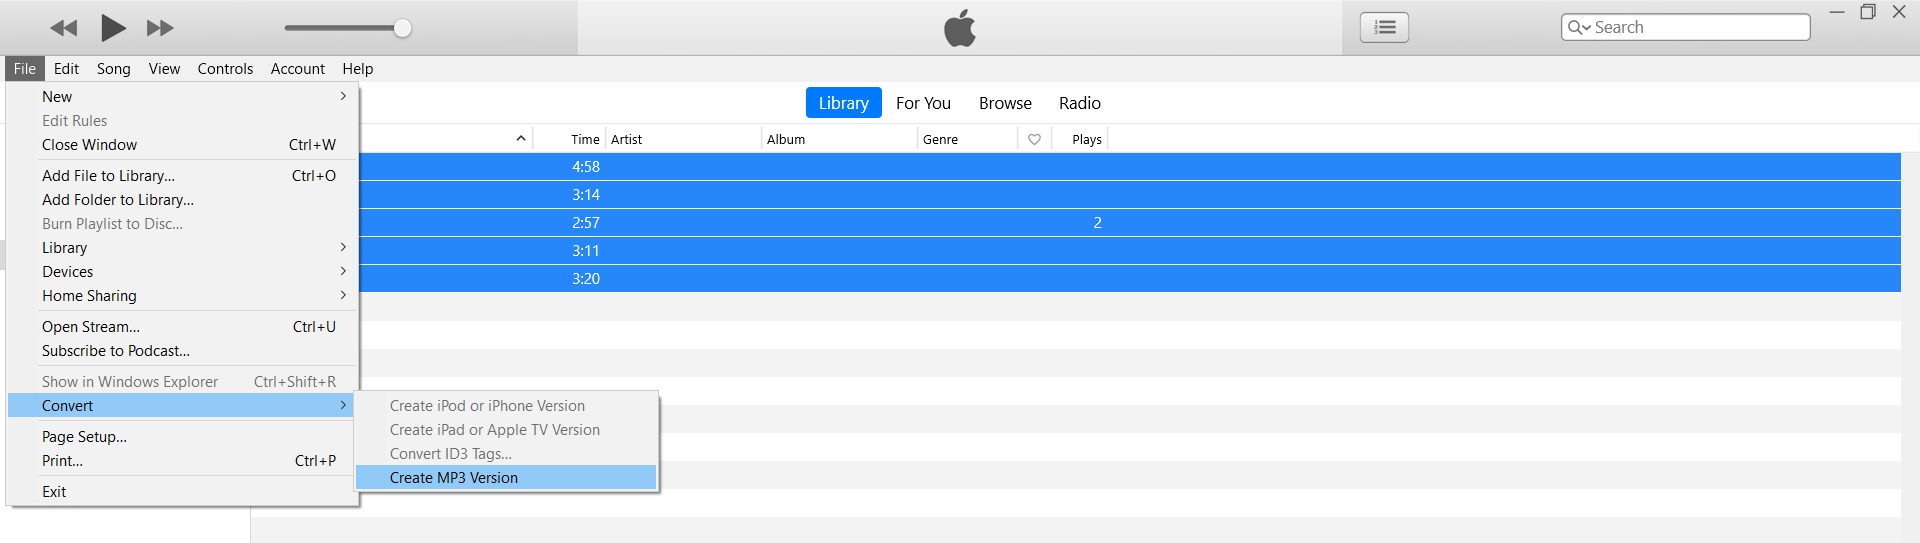This screenshot has height=543, width=1920.
Task: Open the Browse section
Action: pyautogui.click(x=1005, y=103)
